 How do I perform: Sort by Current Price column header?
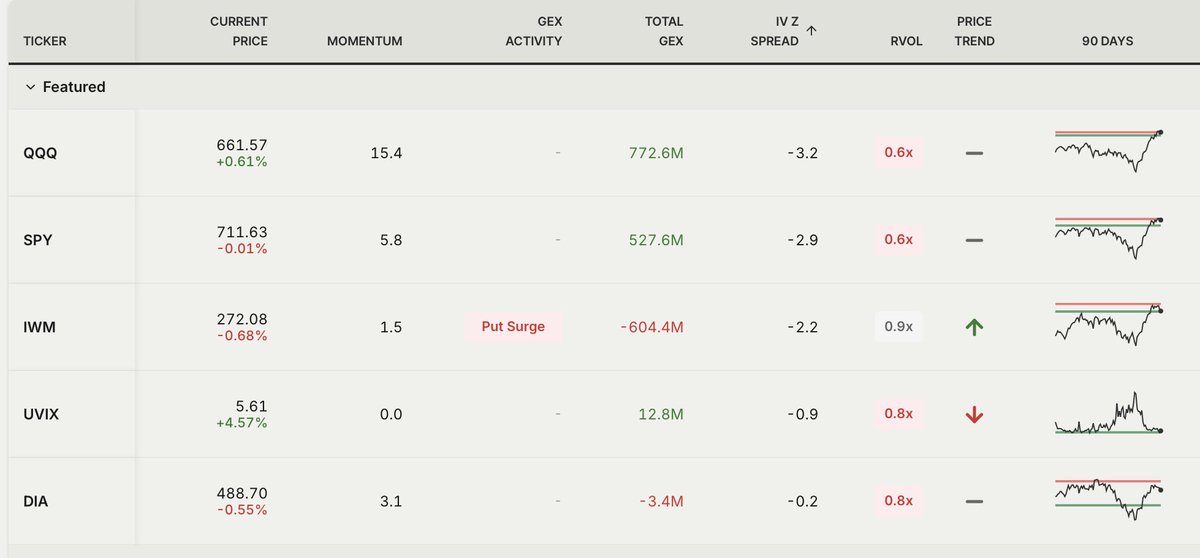pyautogui.click(x=238, y=31)
